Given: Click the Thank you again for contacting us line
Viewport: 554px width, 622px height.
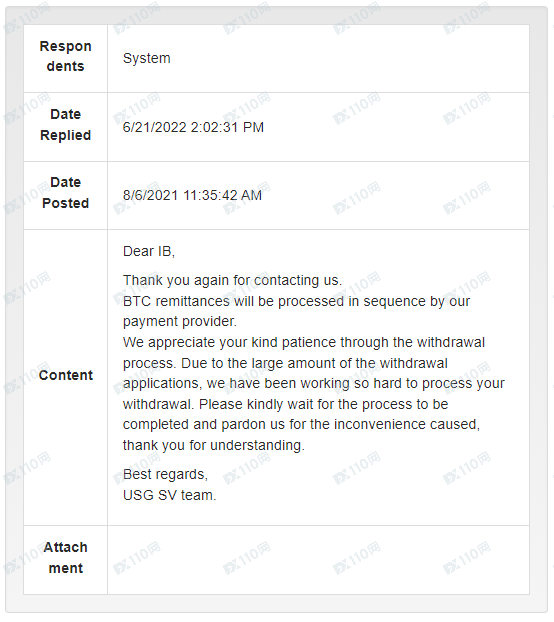Looking at the screenshot, I should click(232, 280).
